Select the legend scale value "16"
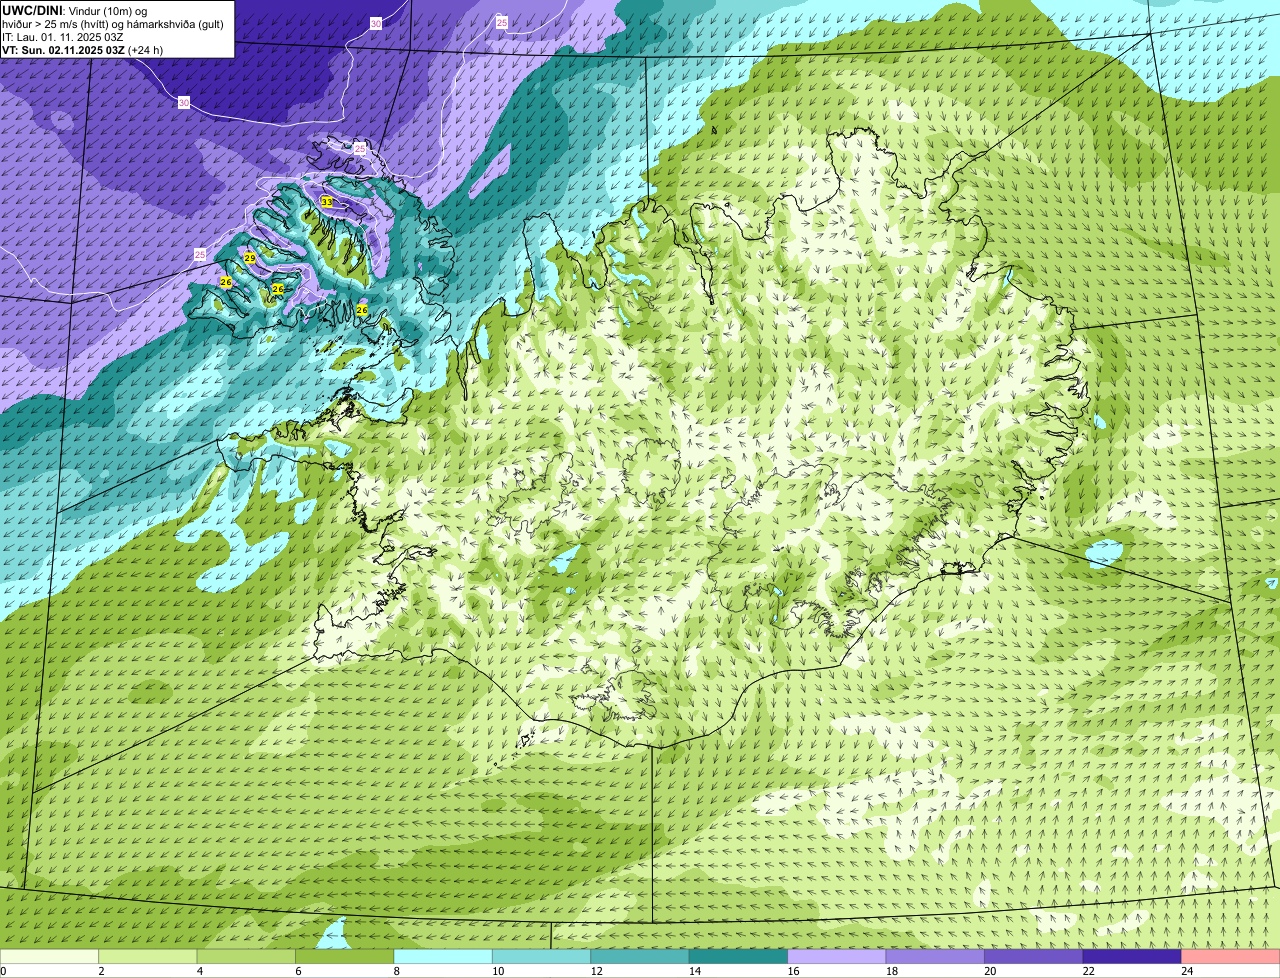Image resolution: width=1280 pixels, height=978 pixels. click(793, 971)
